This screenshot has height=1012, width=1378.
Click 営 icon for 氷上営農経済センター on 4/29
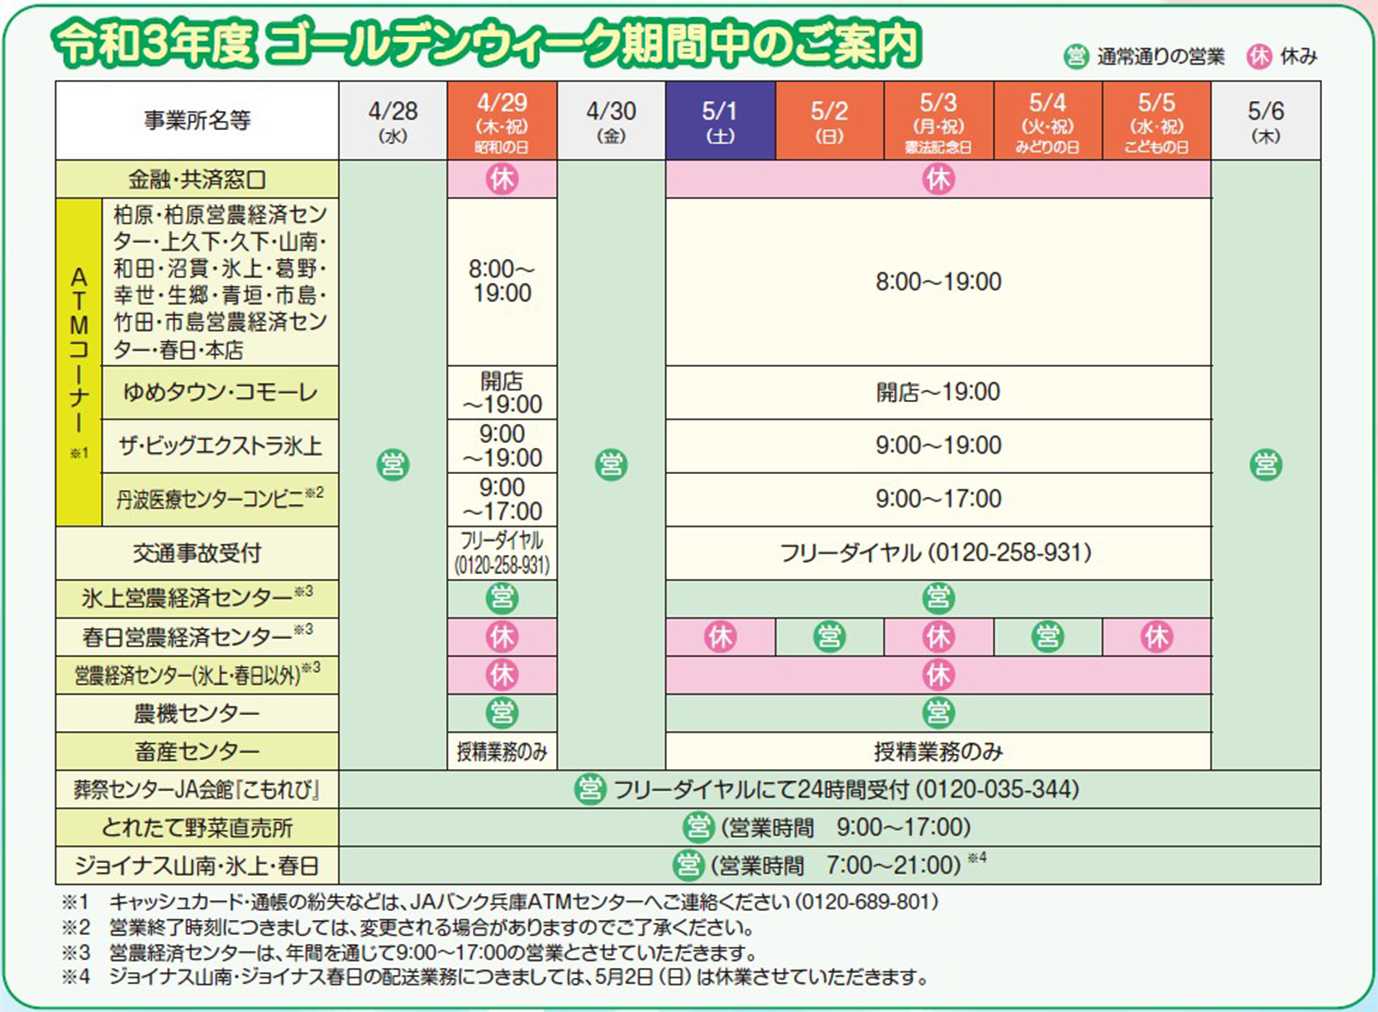[502, 599]
